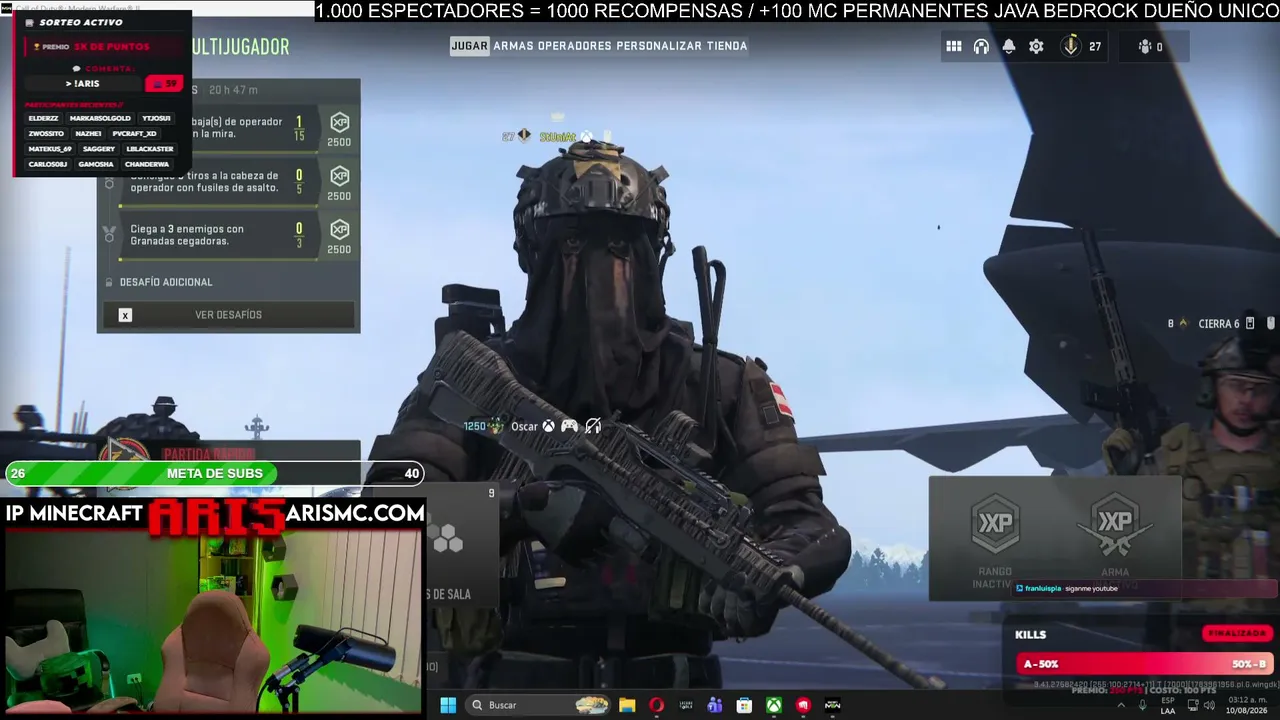
Task: Click the XP reward icon on the assault rifle headshot challenge
Action: pos(340,176)
